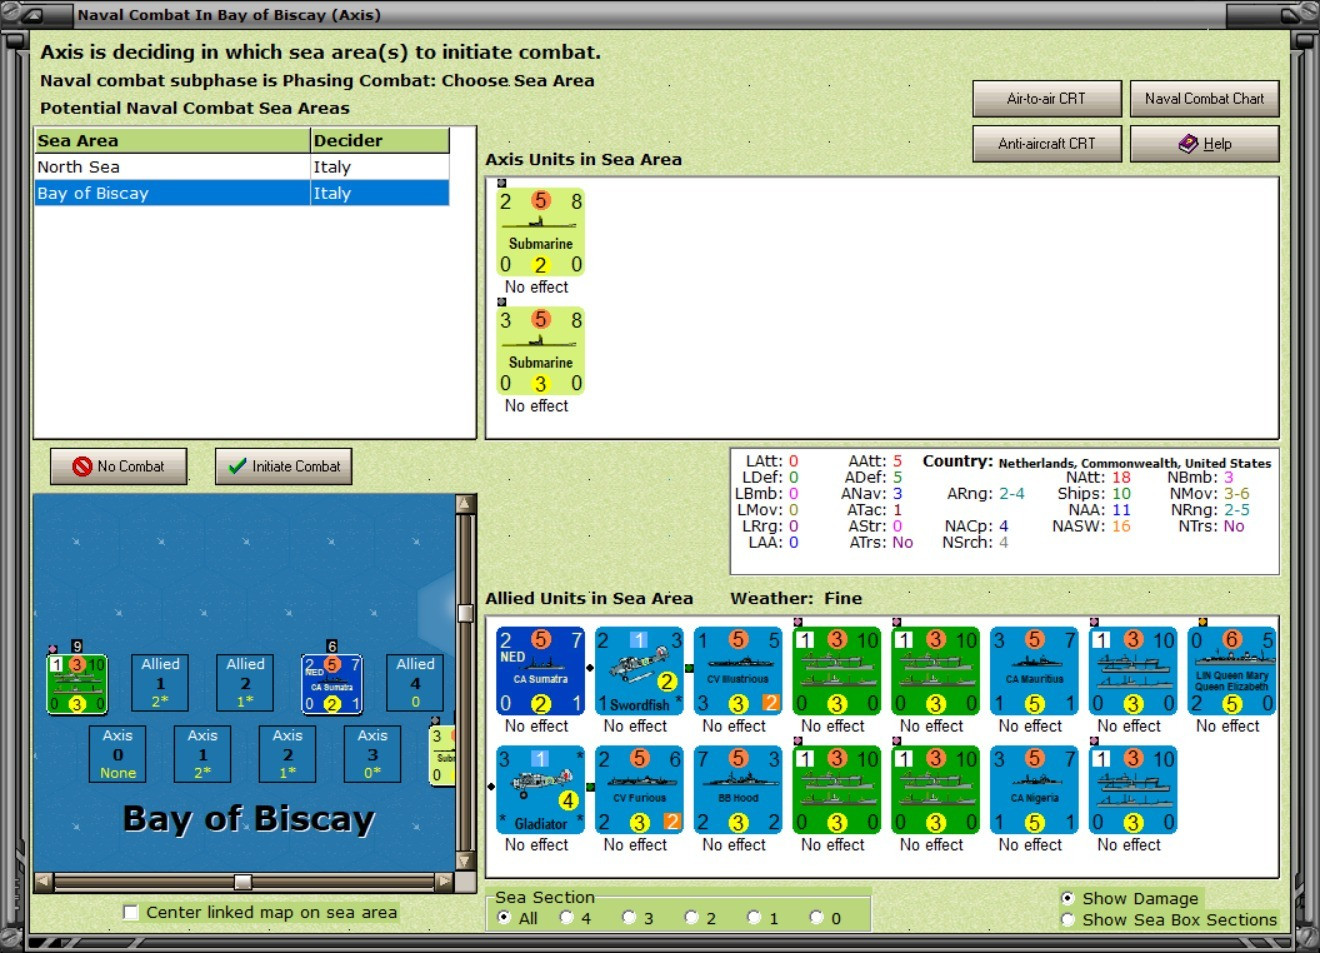
Task: Select green convoy unit left of CA Mauritius
Action: 936,671
